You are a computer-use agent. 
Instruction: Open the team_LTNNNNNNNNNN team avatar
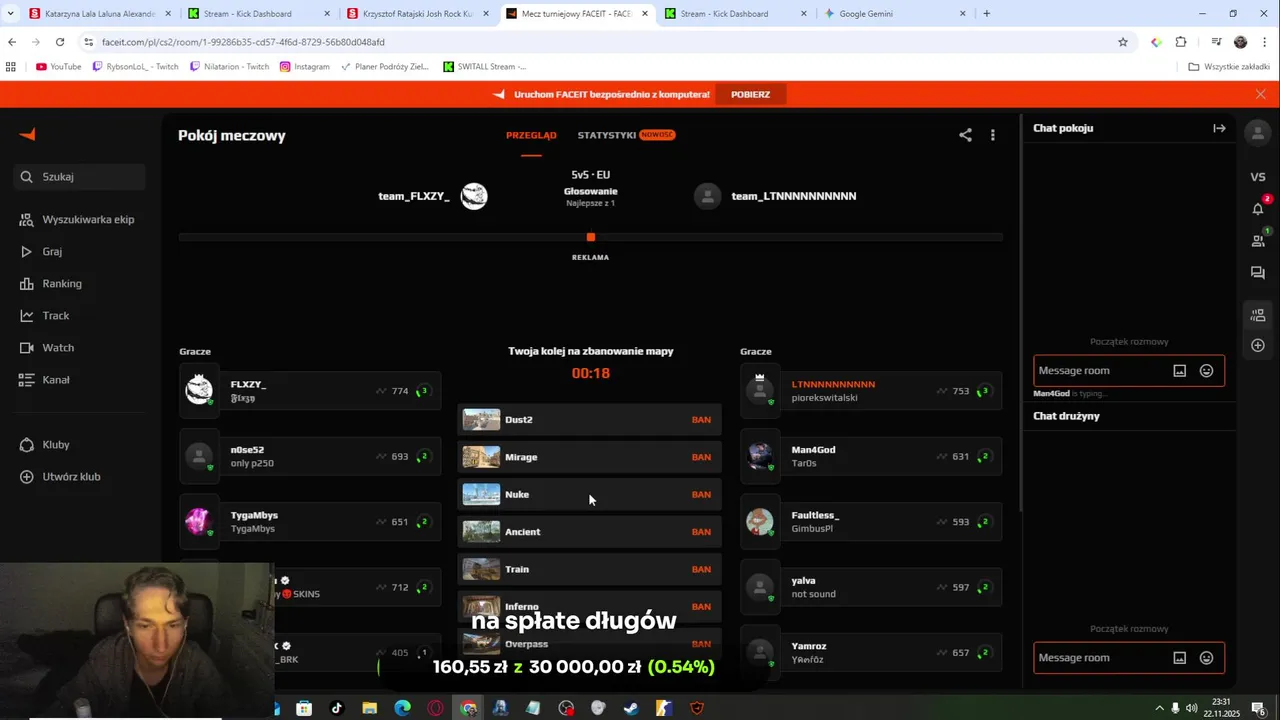click(x=708, y=196)
